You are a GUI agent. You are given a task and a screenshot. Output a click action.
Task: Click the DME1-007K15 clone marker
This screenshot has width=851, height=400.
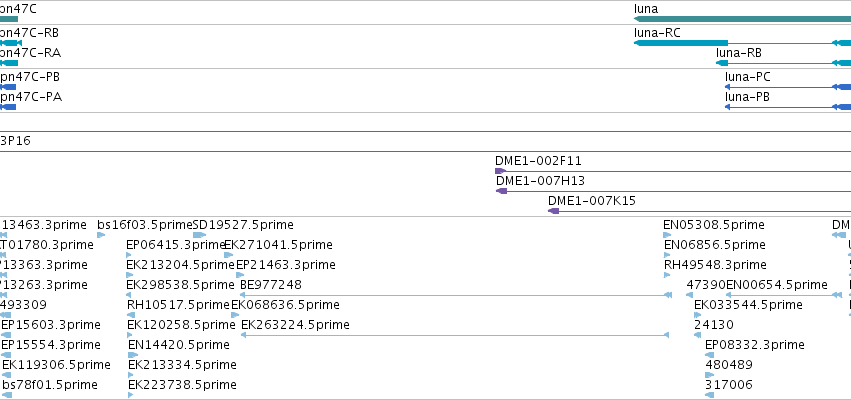pyautogui.click(x=554, y=211)
